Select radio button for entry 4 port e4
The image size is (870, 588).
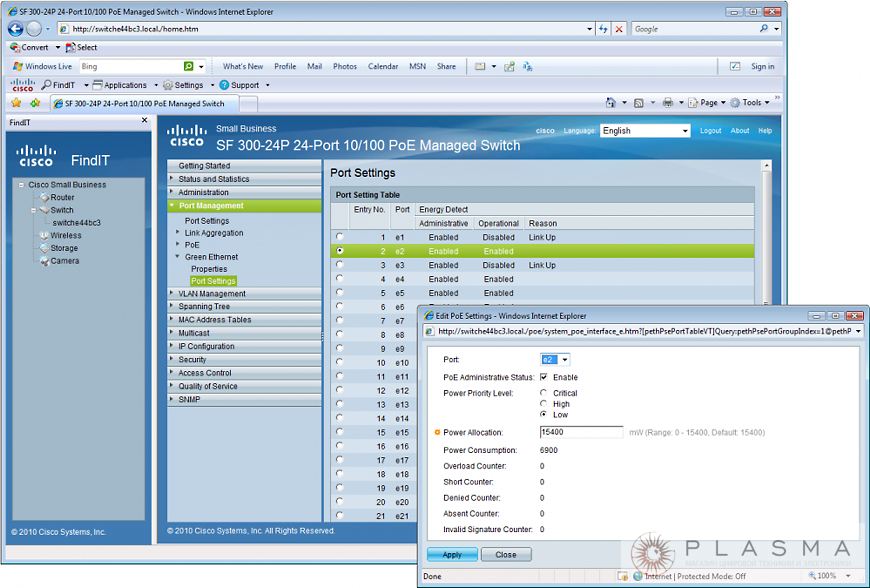tap(340, 278)
